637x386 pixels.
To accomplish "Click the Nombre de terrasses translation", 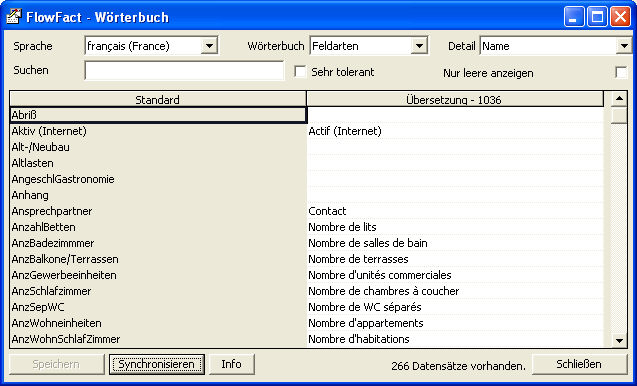I will (455, 259).
